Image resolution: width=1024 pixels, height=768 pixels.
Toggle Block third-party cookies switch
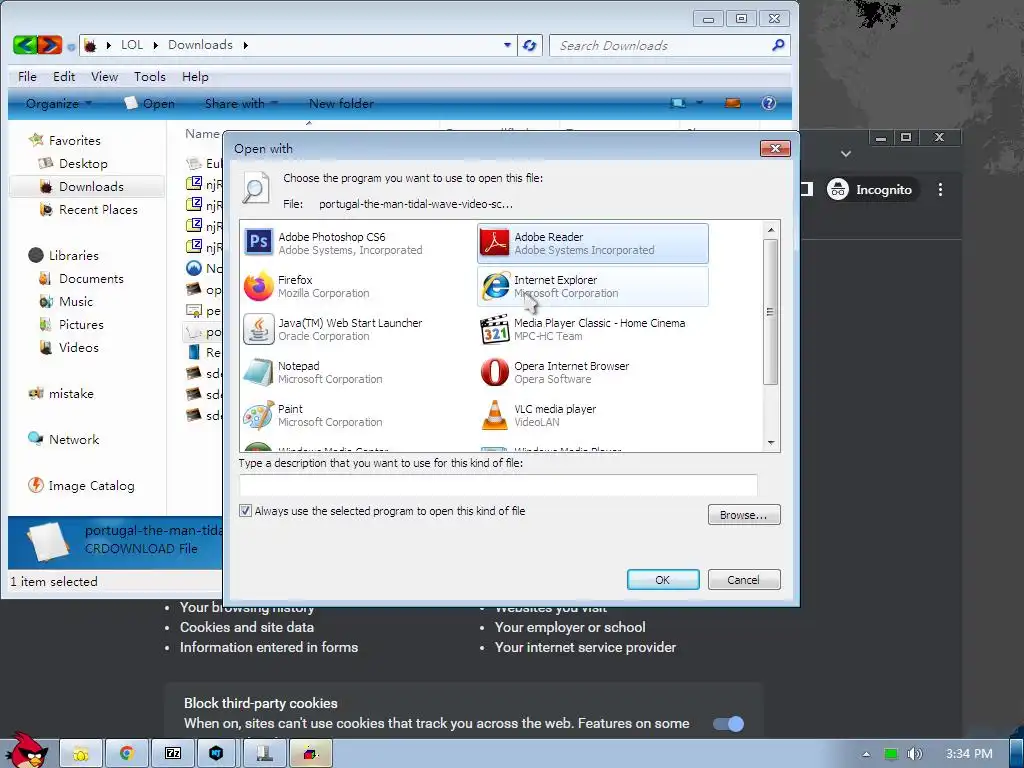pos(728,724)
